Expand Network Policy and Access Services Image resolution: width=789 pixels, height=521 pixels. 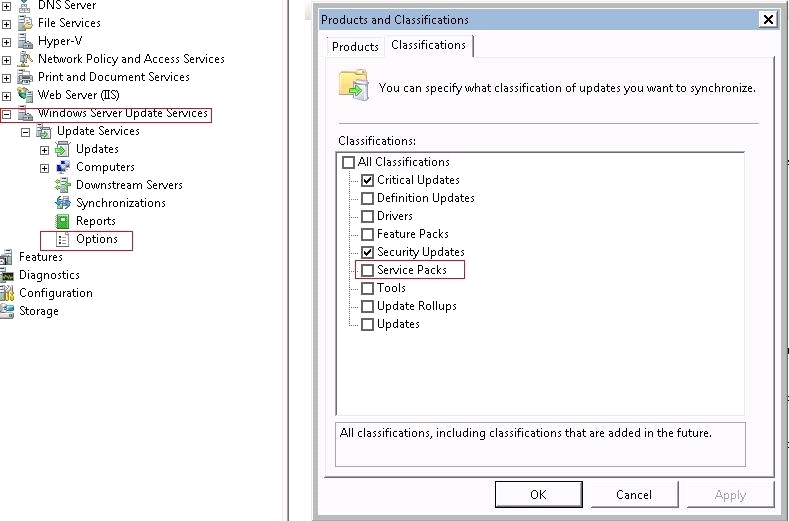tap(6, 60)
